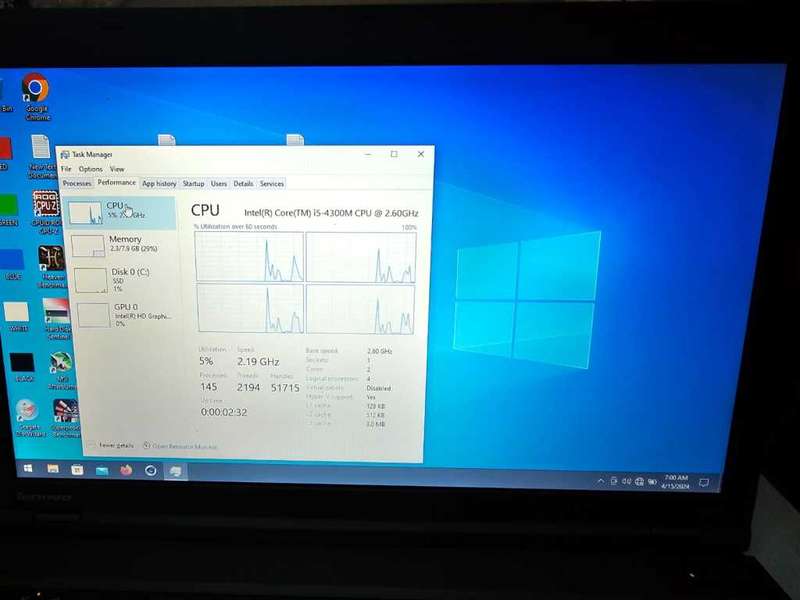Switch to the Services tab
This screenshot has height=600, width=800.
pos(271,183)
